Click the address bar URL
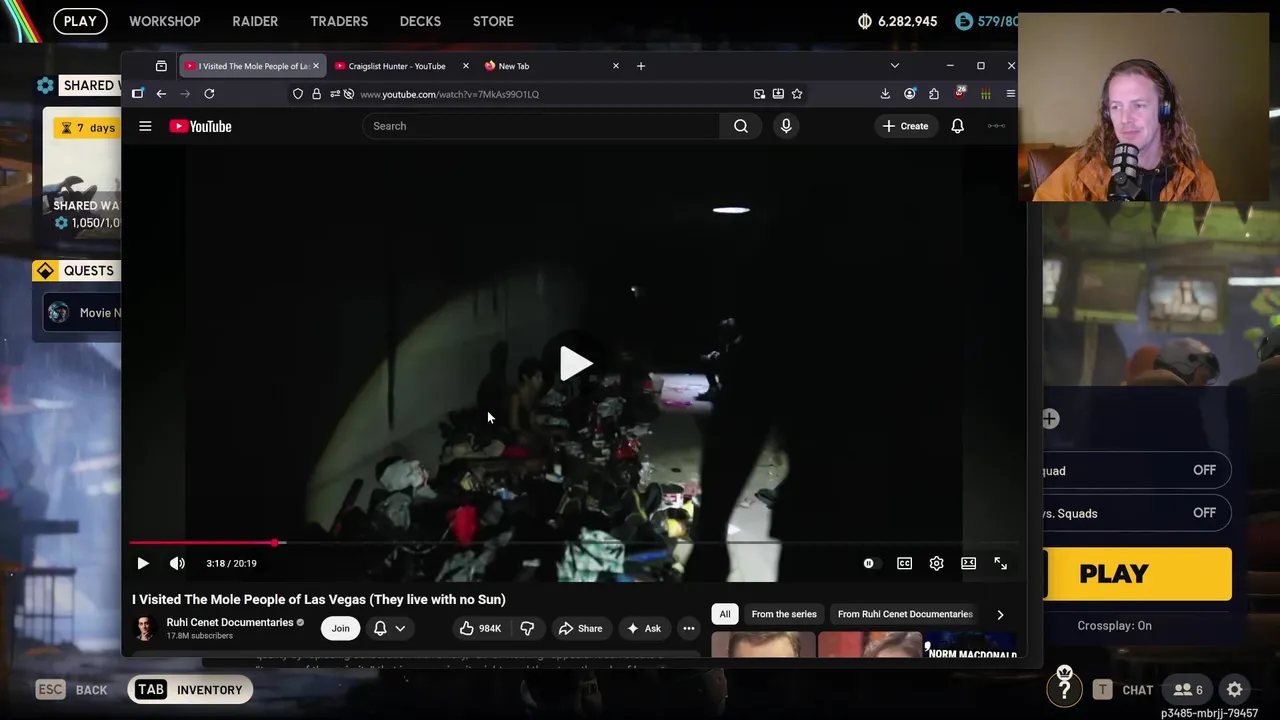 (449, 94)
